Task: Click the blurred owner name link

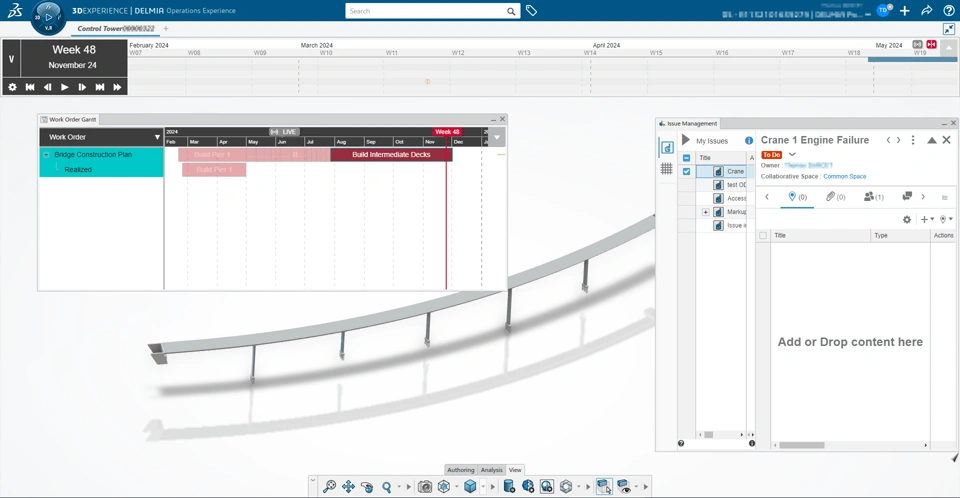Action: pos(808,165)
